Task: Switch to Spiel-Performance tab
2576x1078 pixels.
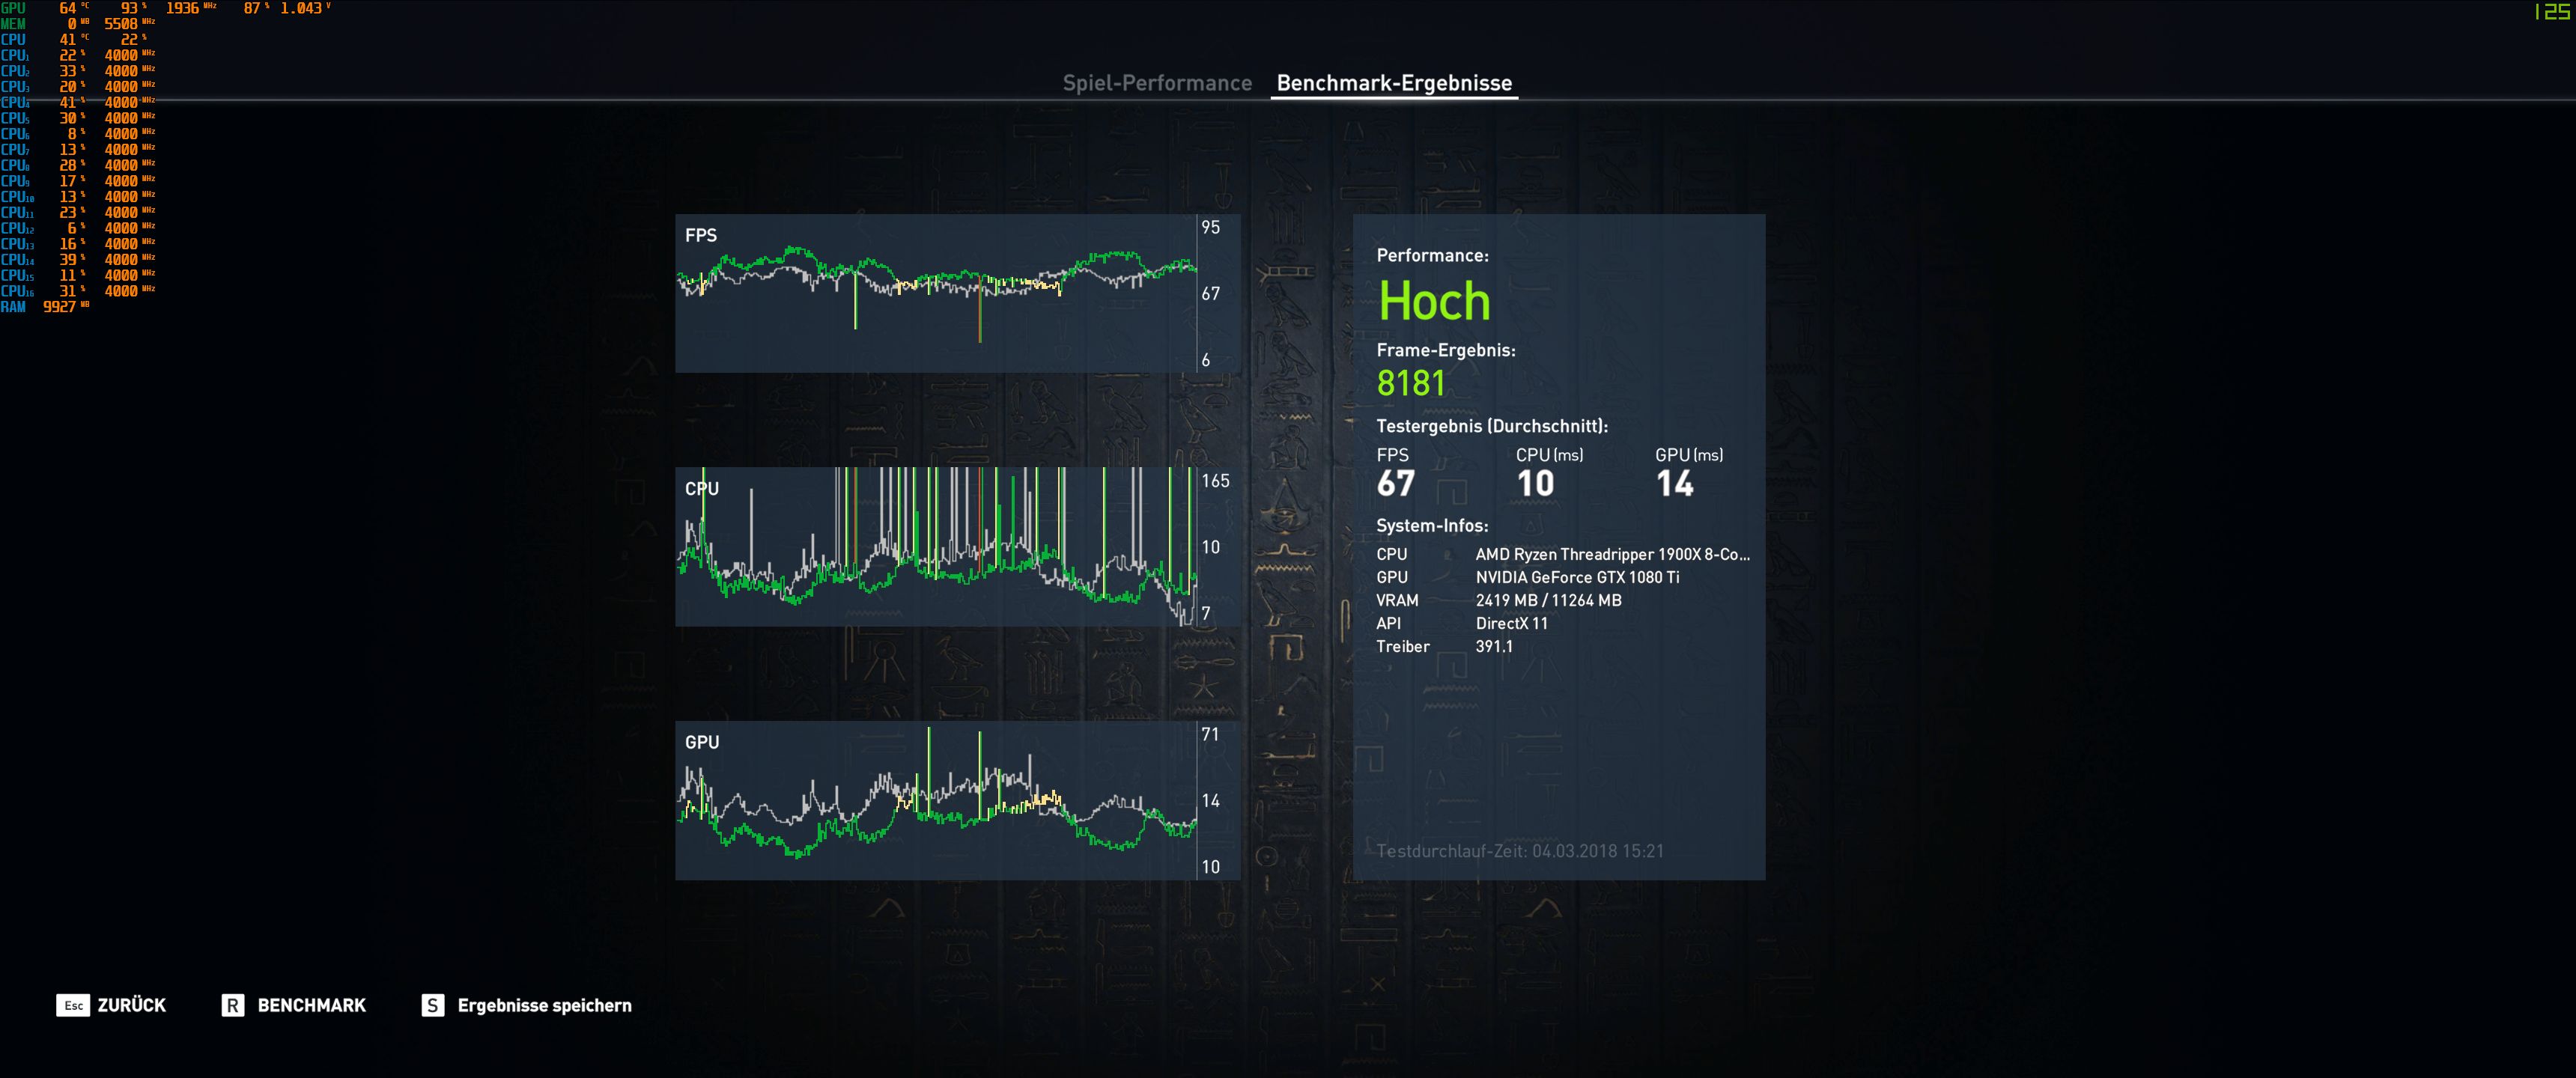Action: (x=1157, y=83)
